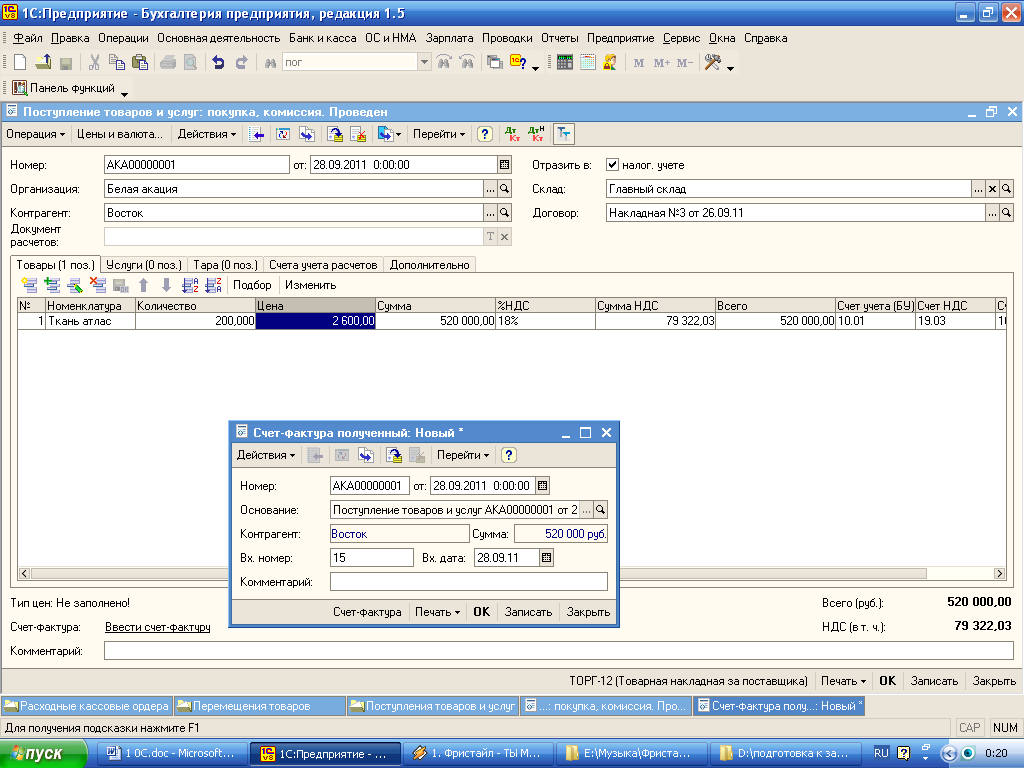Viewport: 1024px width, 768px height.
Task: Open the Зарплата menu
Action: point(449,38)
